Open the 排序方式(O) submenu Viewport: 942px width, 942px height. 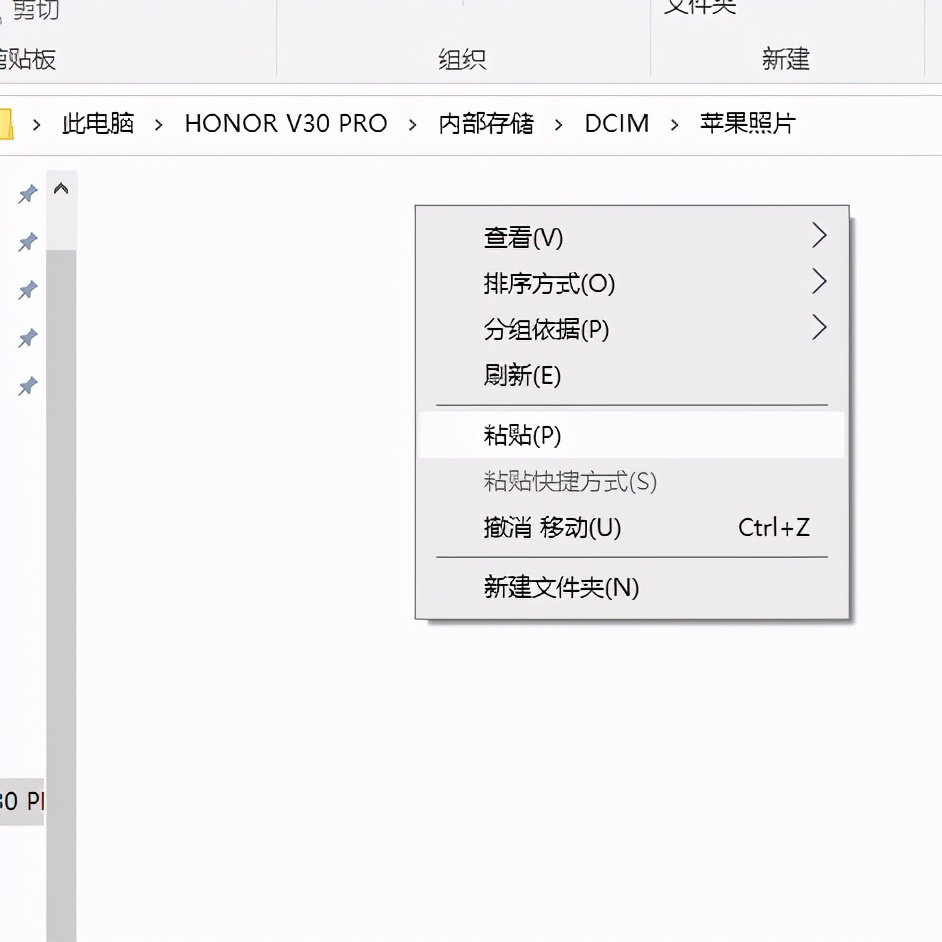[631, 283]
